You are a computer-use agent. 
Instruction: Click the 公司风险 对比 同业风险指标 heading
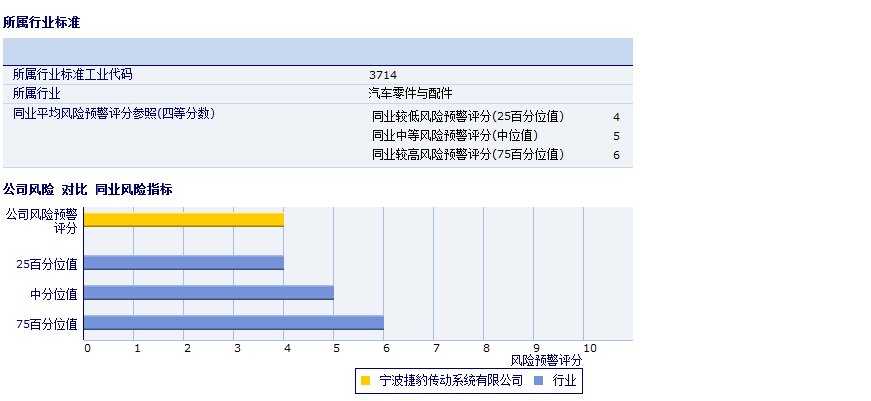pos(88,189)
